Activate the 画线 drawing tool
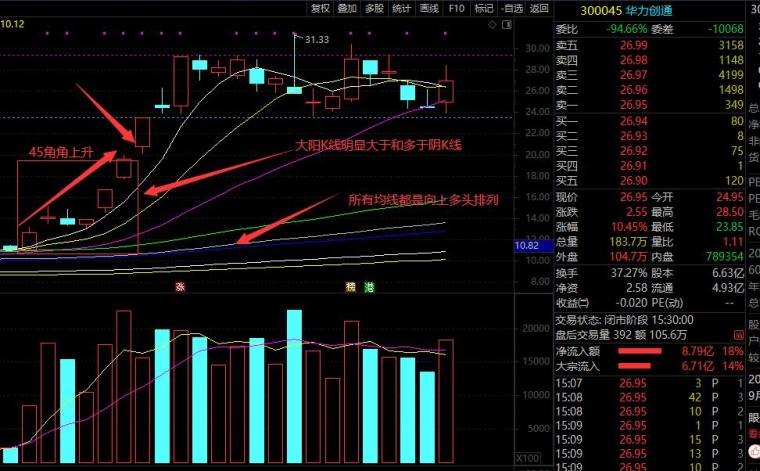Viewport: 760px width, 471px height. pos(429,8)
